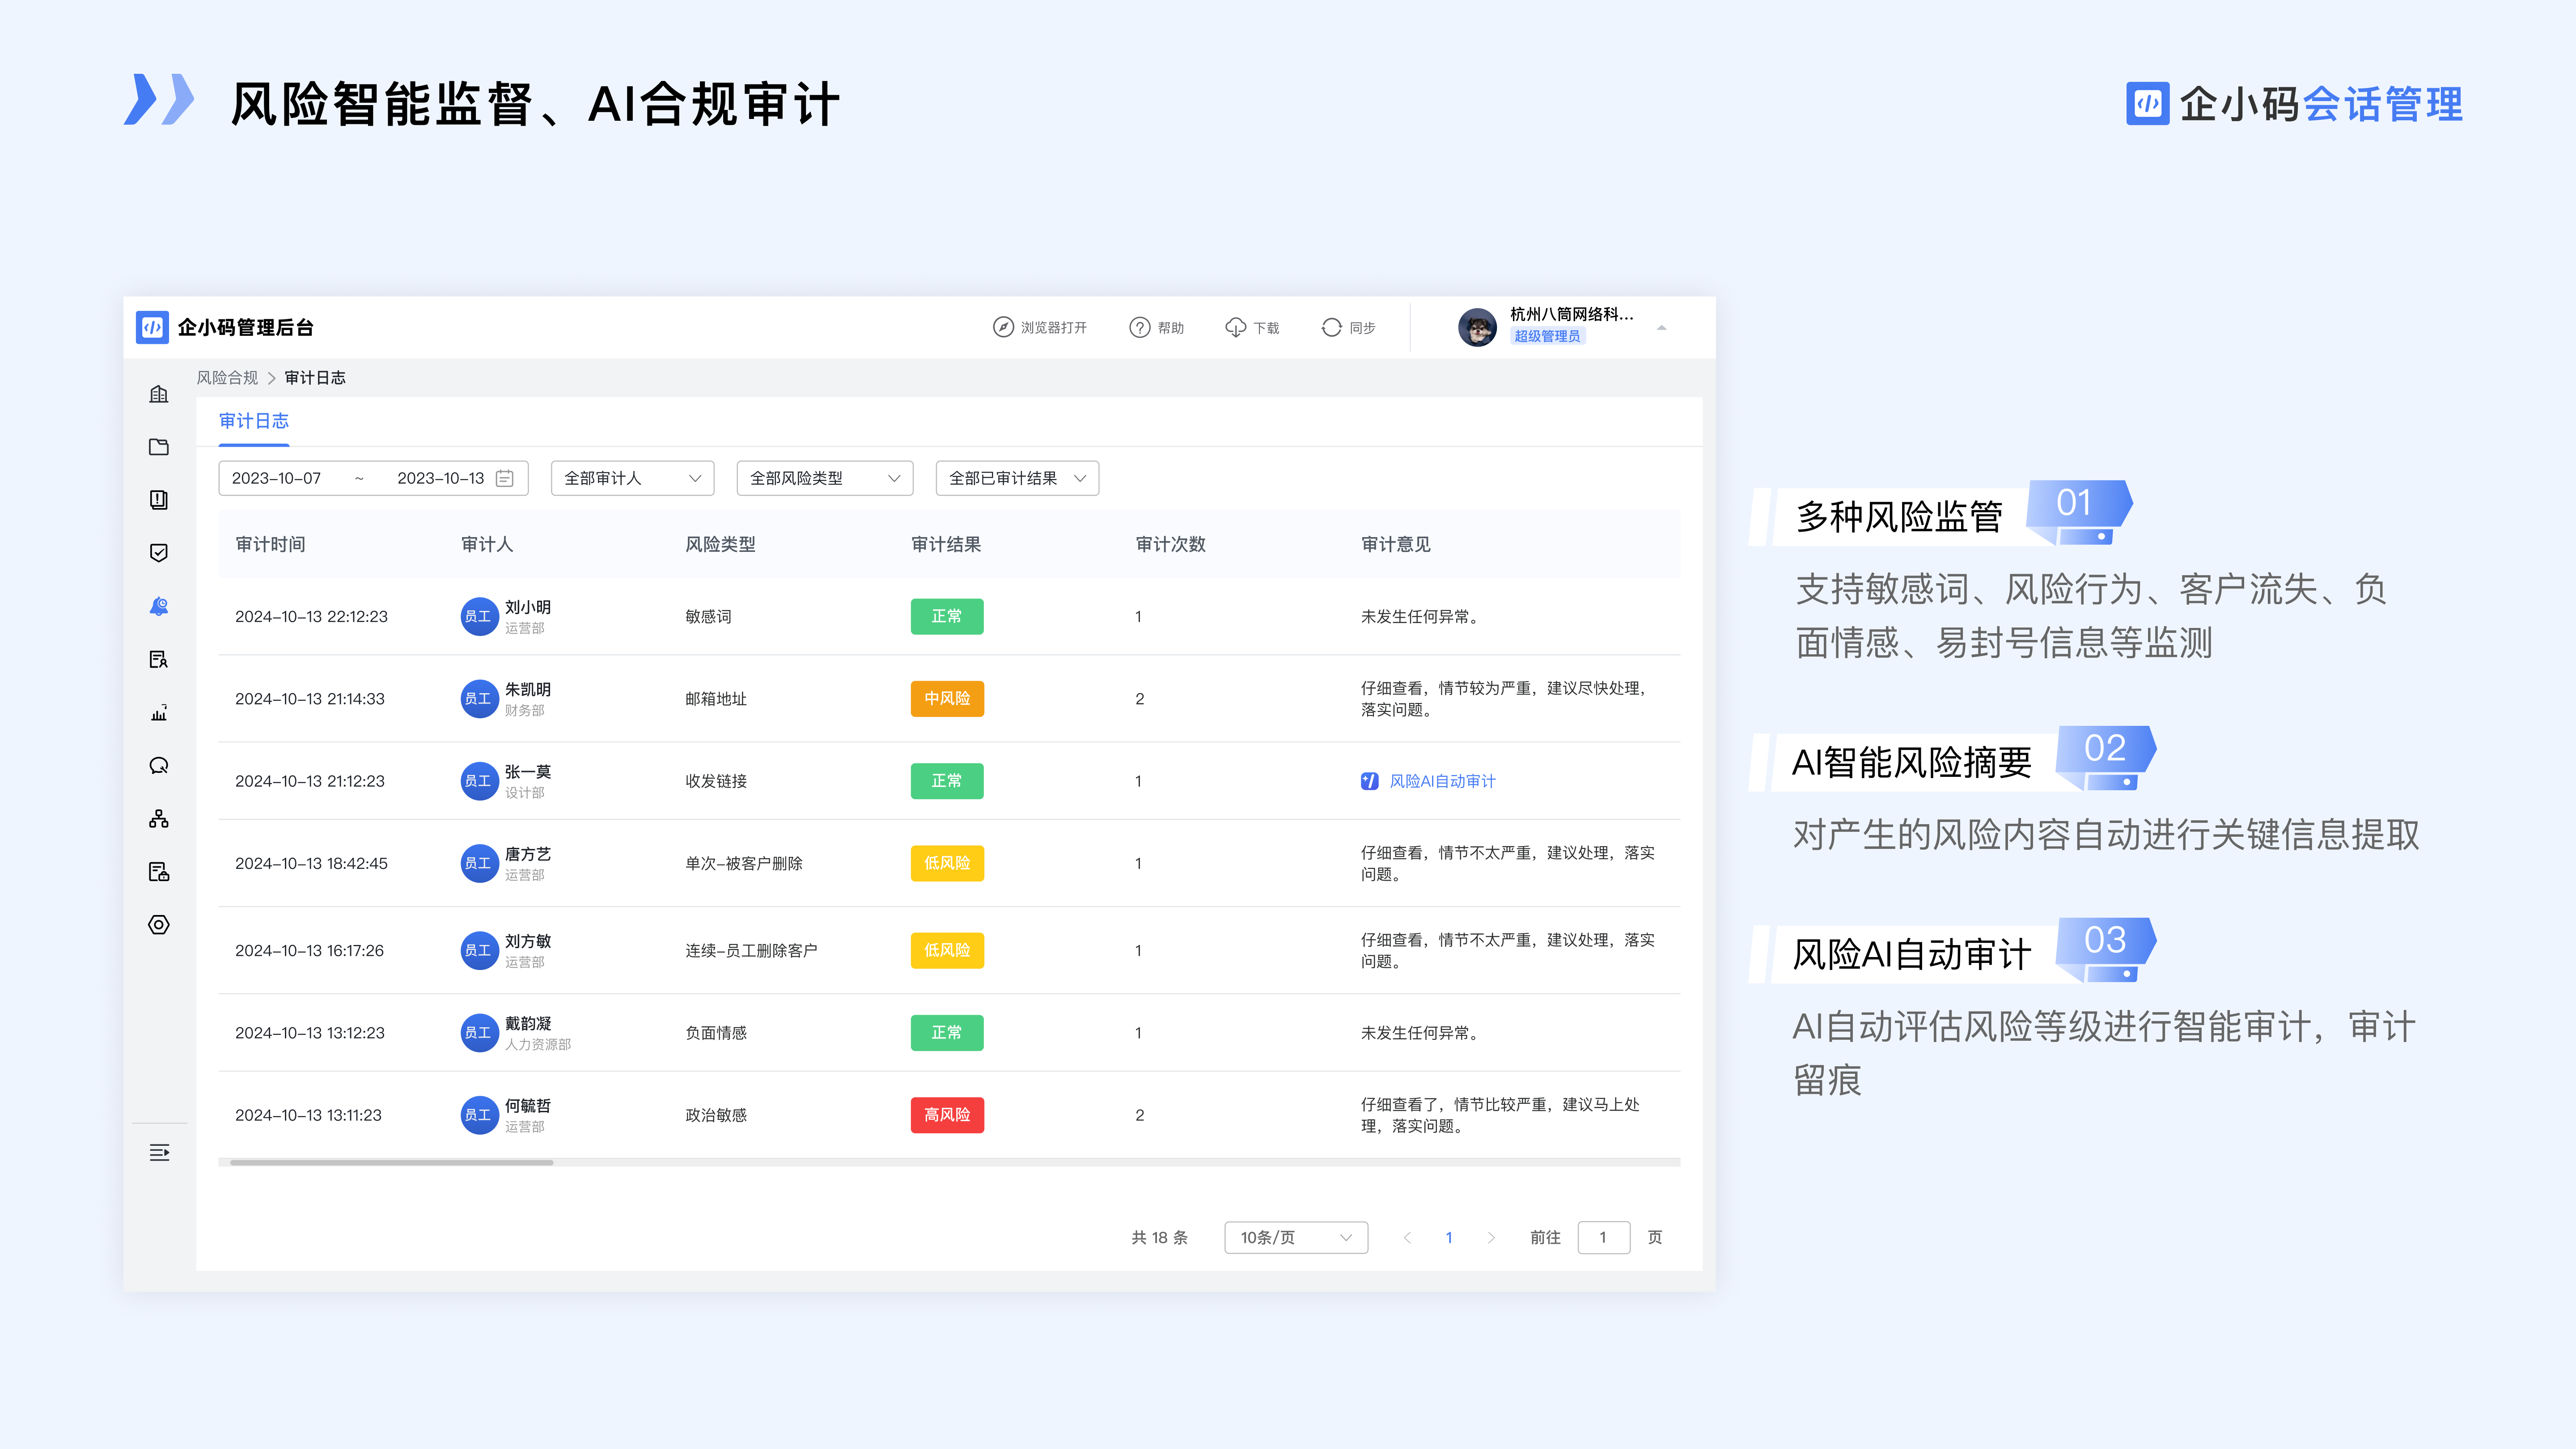The height and width of the screenshot is (1449, 2576).
Task: Click the 中风险 orange status tag
Action: coord(947,699)
